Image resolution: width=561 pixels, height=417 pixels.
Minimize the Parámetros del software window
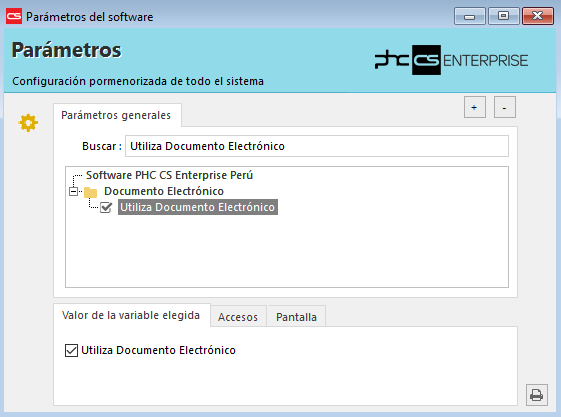[469, 16]
